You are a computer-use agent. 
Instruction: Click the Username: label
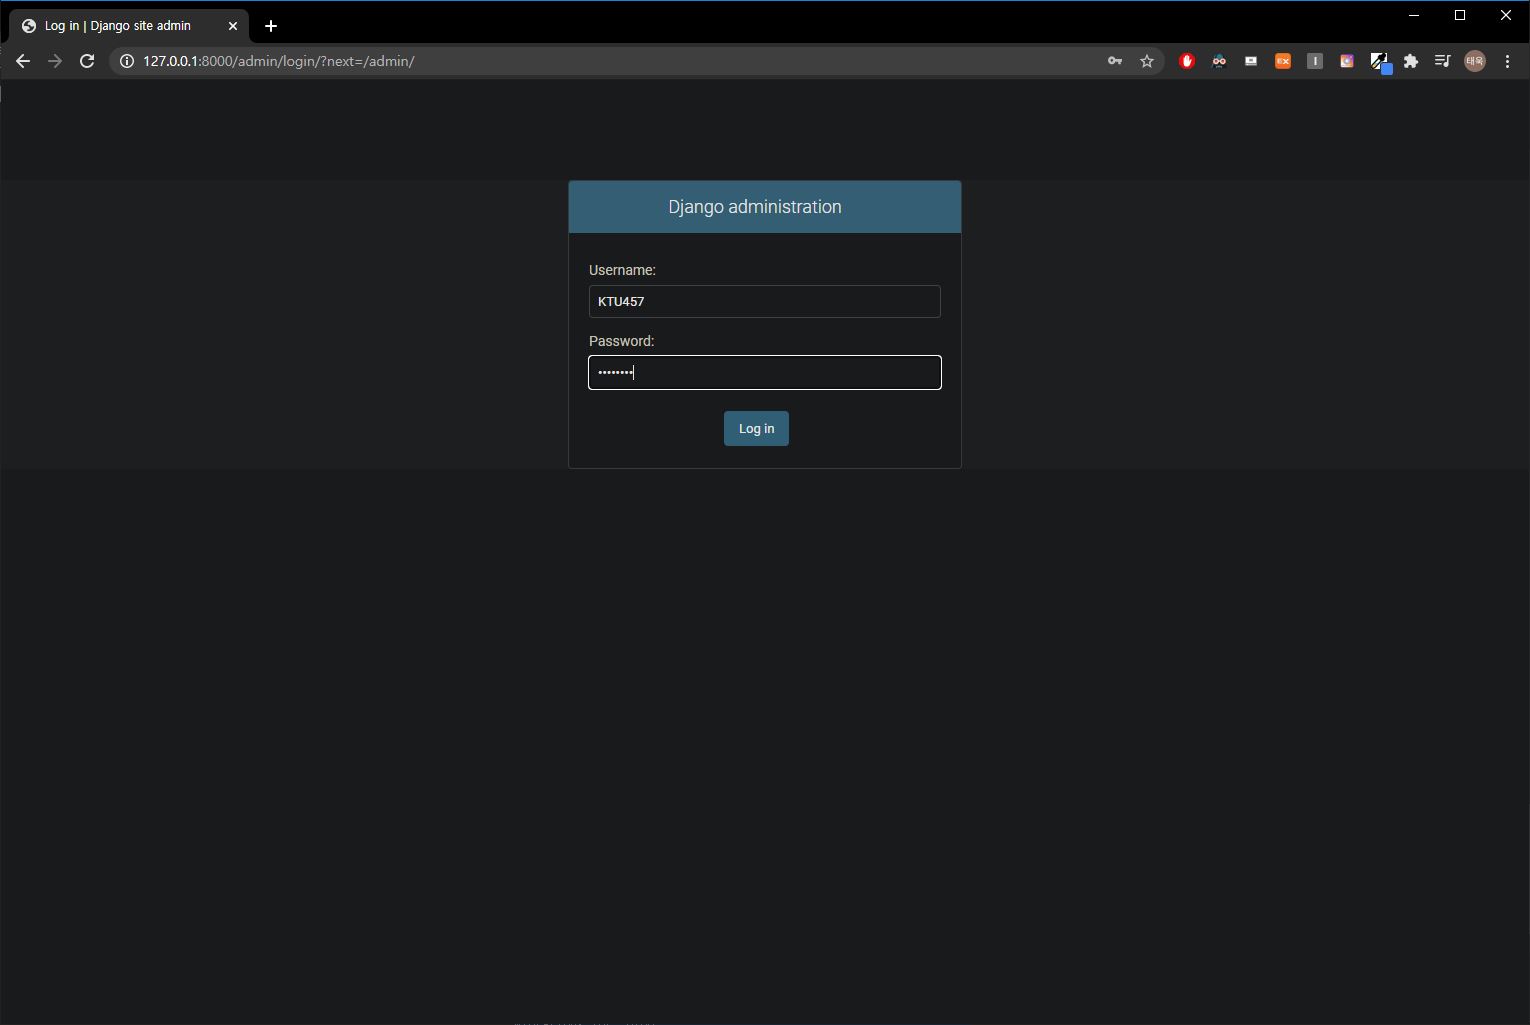coord(622,270)
